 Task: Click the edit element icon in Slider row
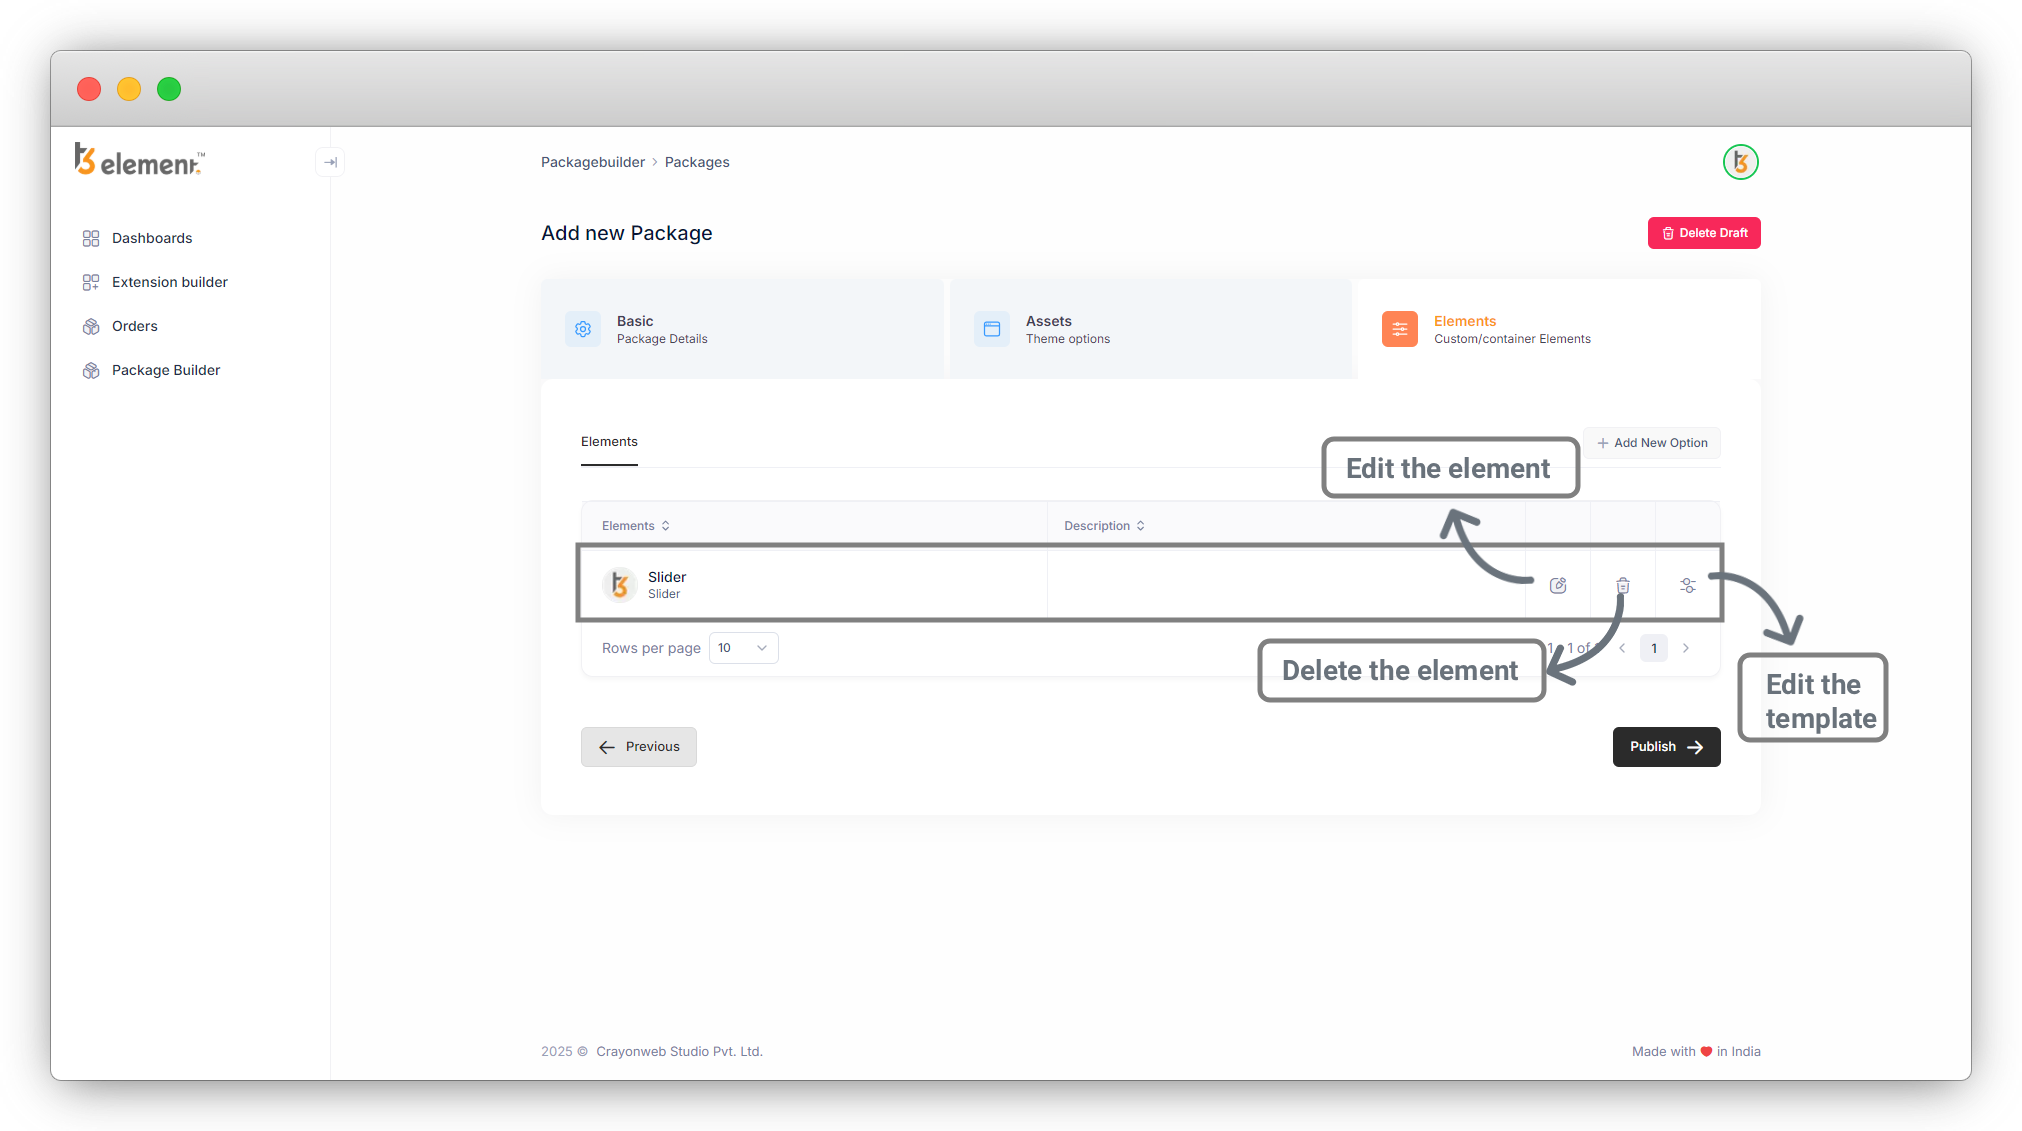click(x=1558, y=586)
